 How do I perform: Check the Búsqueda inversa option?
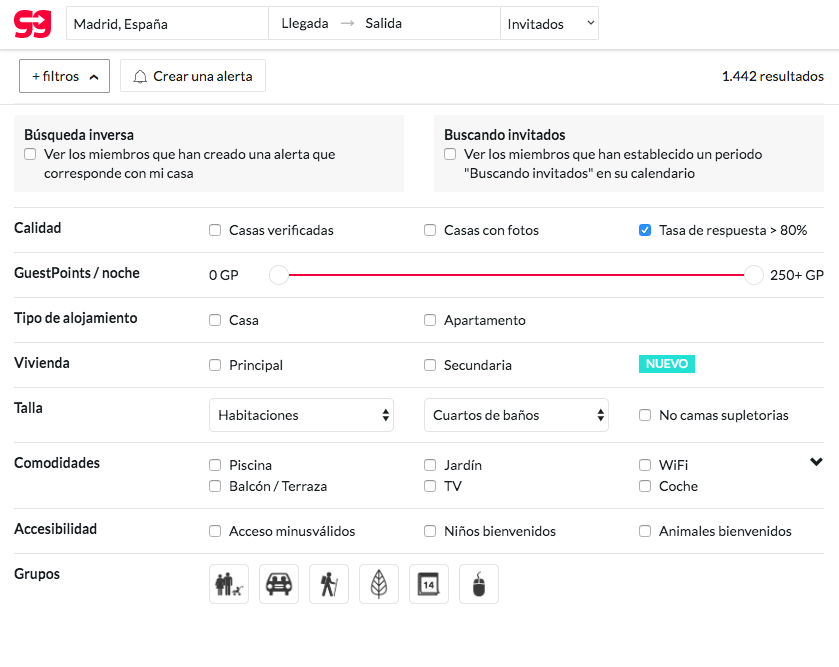coord(29,153)
